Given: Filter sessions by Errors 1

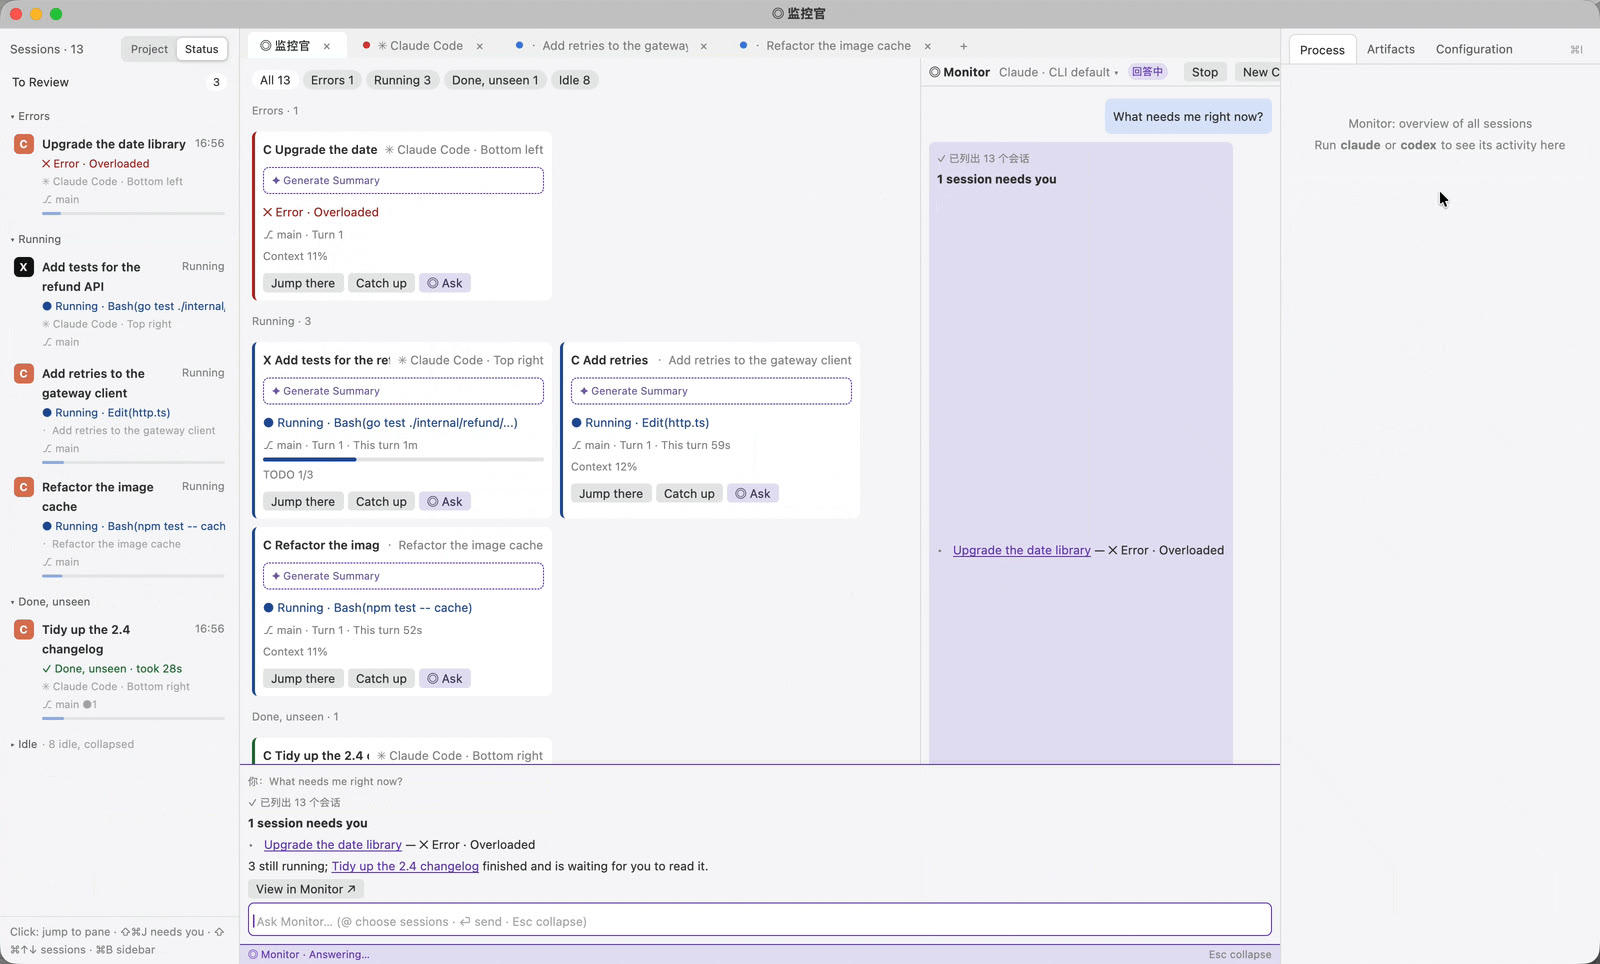Looking at the screenshot, I should click(332, 80).
